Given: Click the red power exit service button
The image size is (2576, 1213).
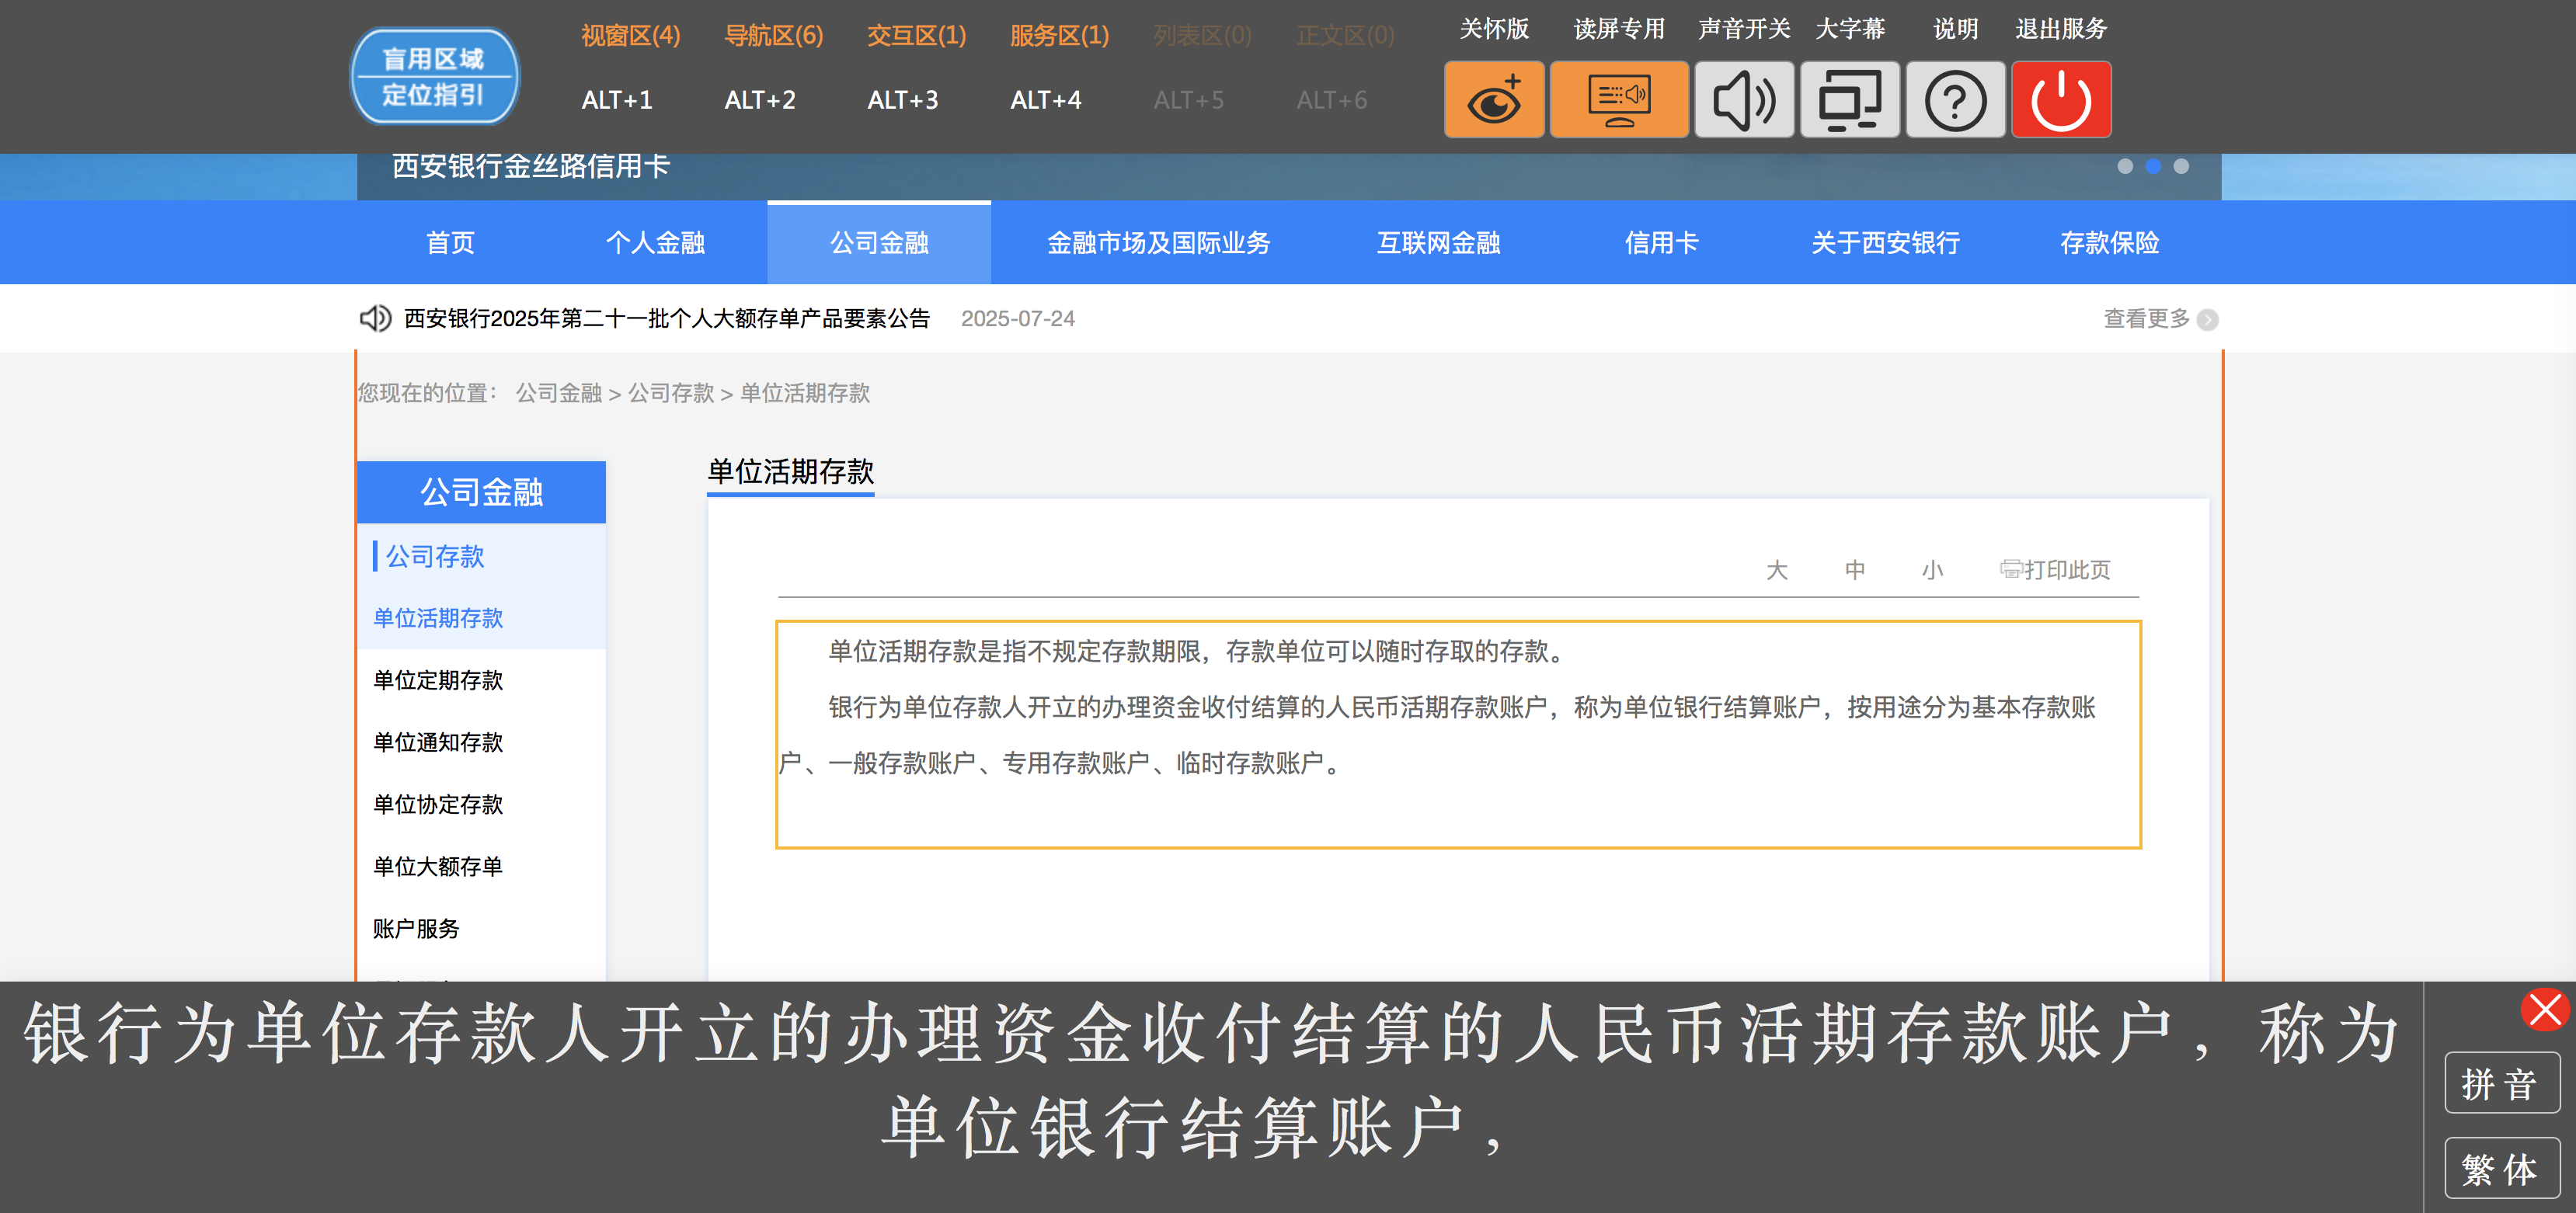Looking at the screenshot, I should pos(2061,99).
